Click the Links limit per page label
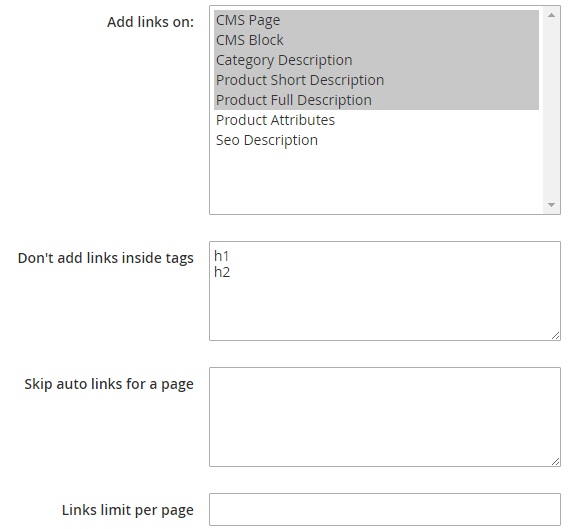The height and width of the screenshot is (529, 573). pos(128,510)
